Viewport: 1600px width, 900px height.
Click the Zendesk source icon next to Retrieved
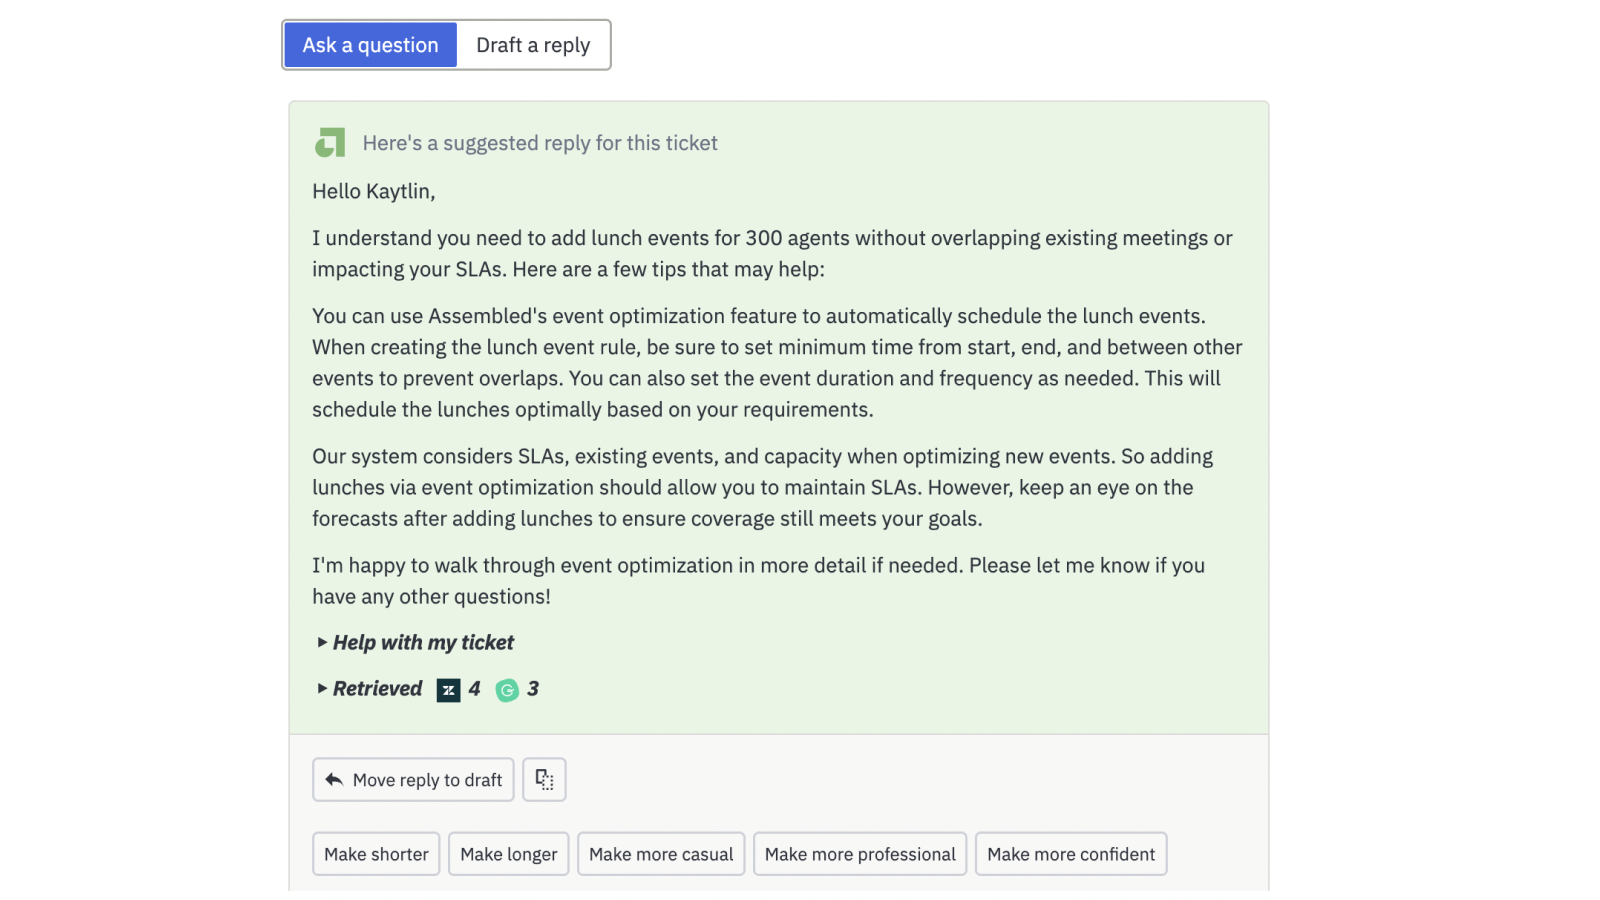pos(447,689)
